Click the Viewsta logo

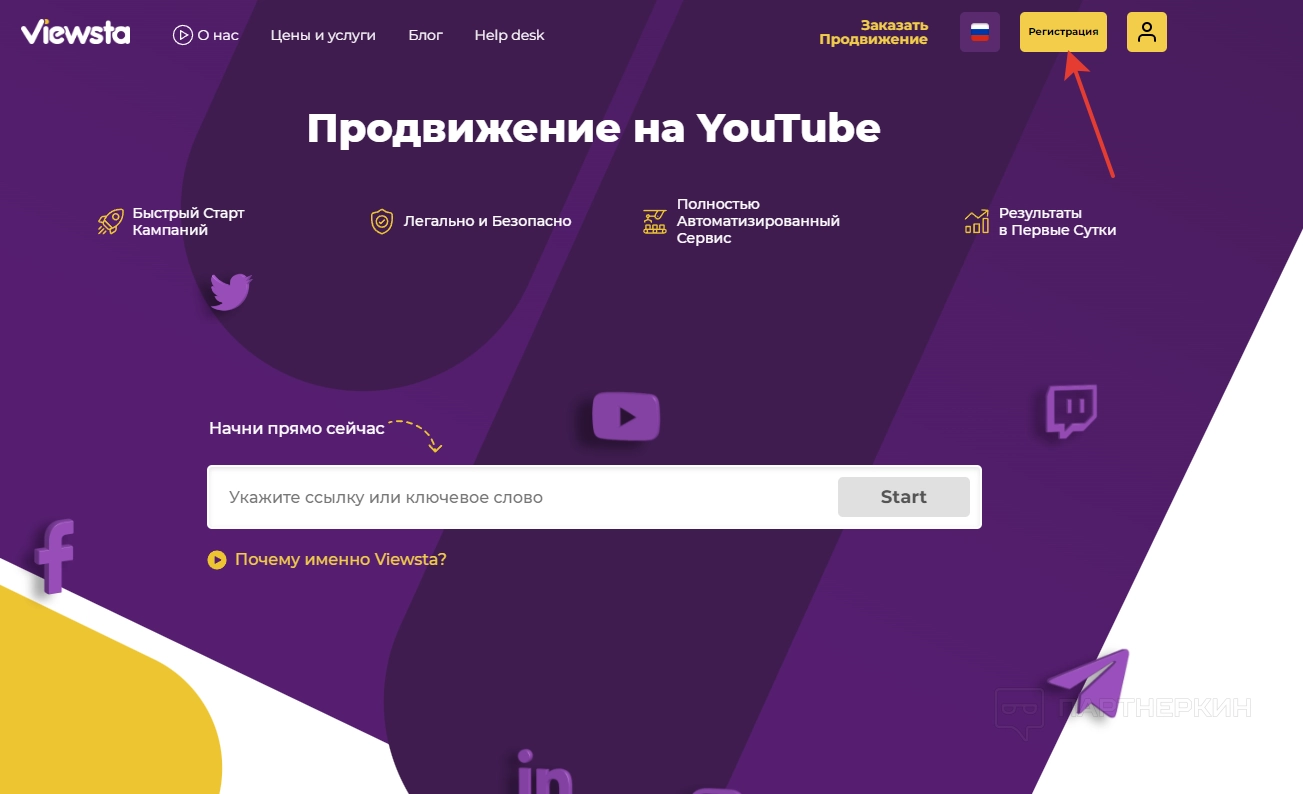pyautogui.click(x=75, y=32)
